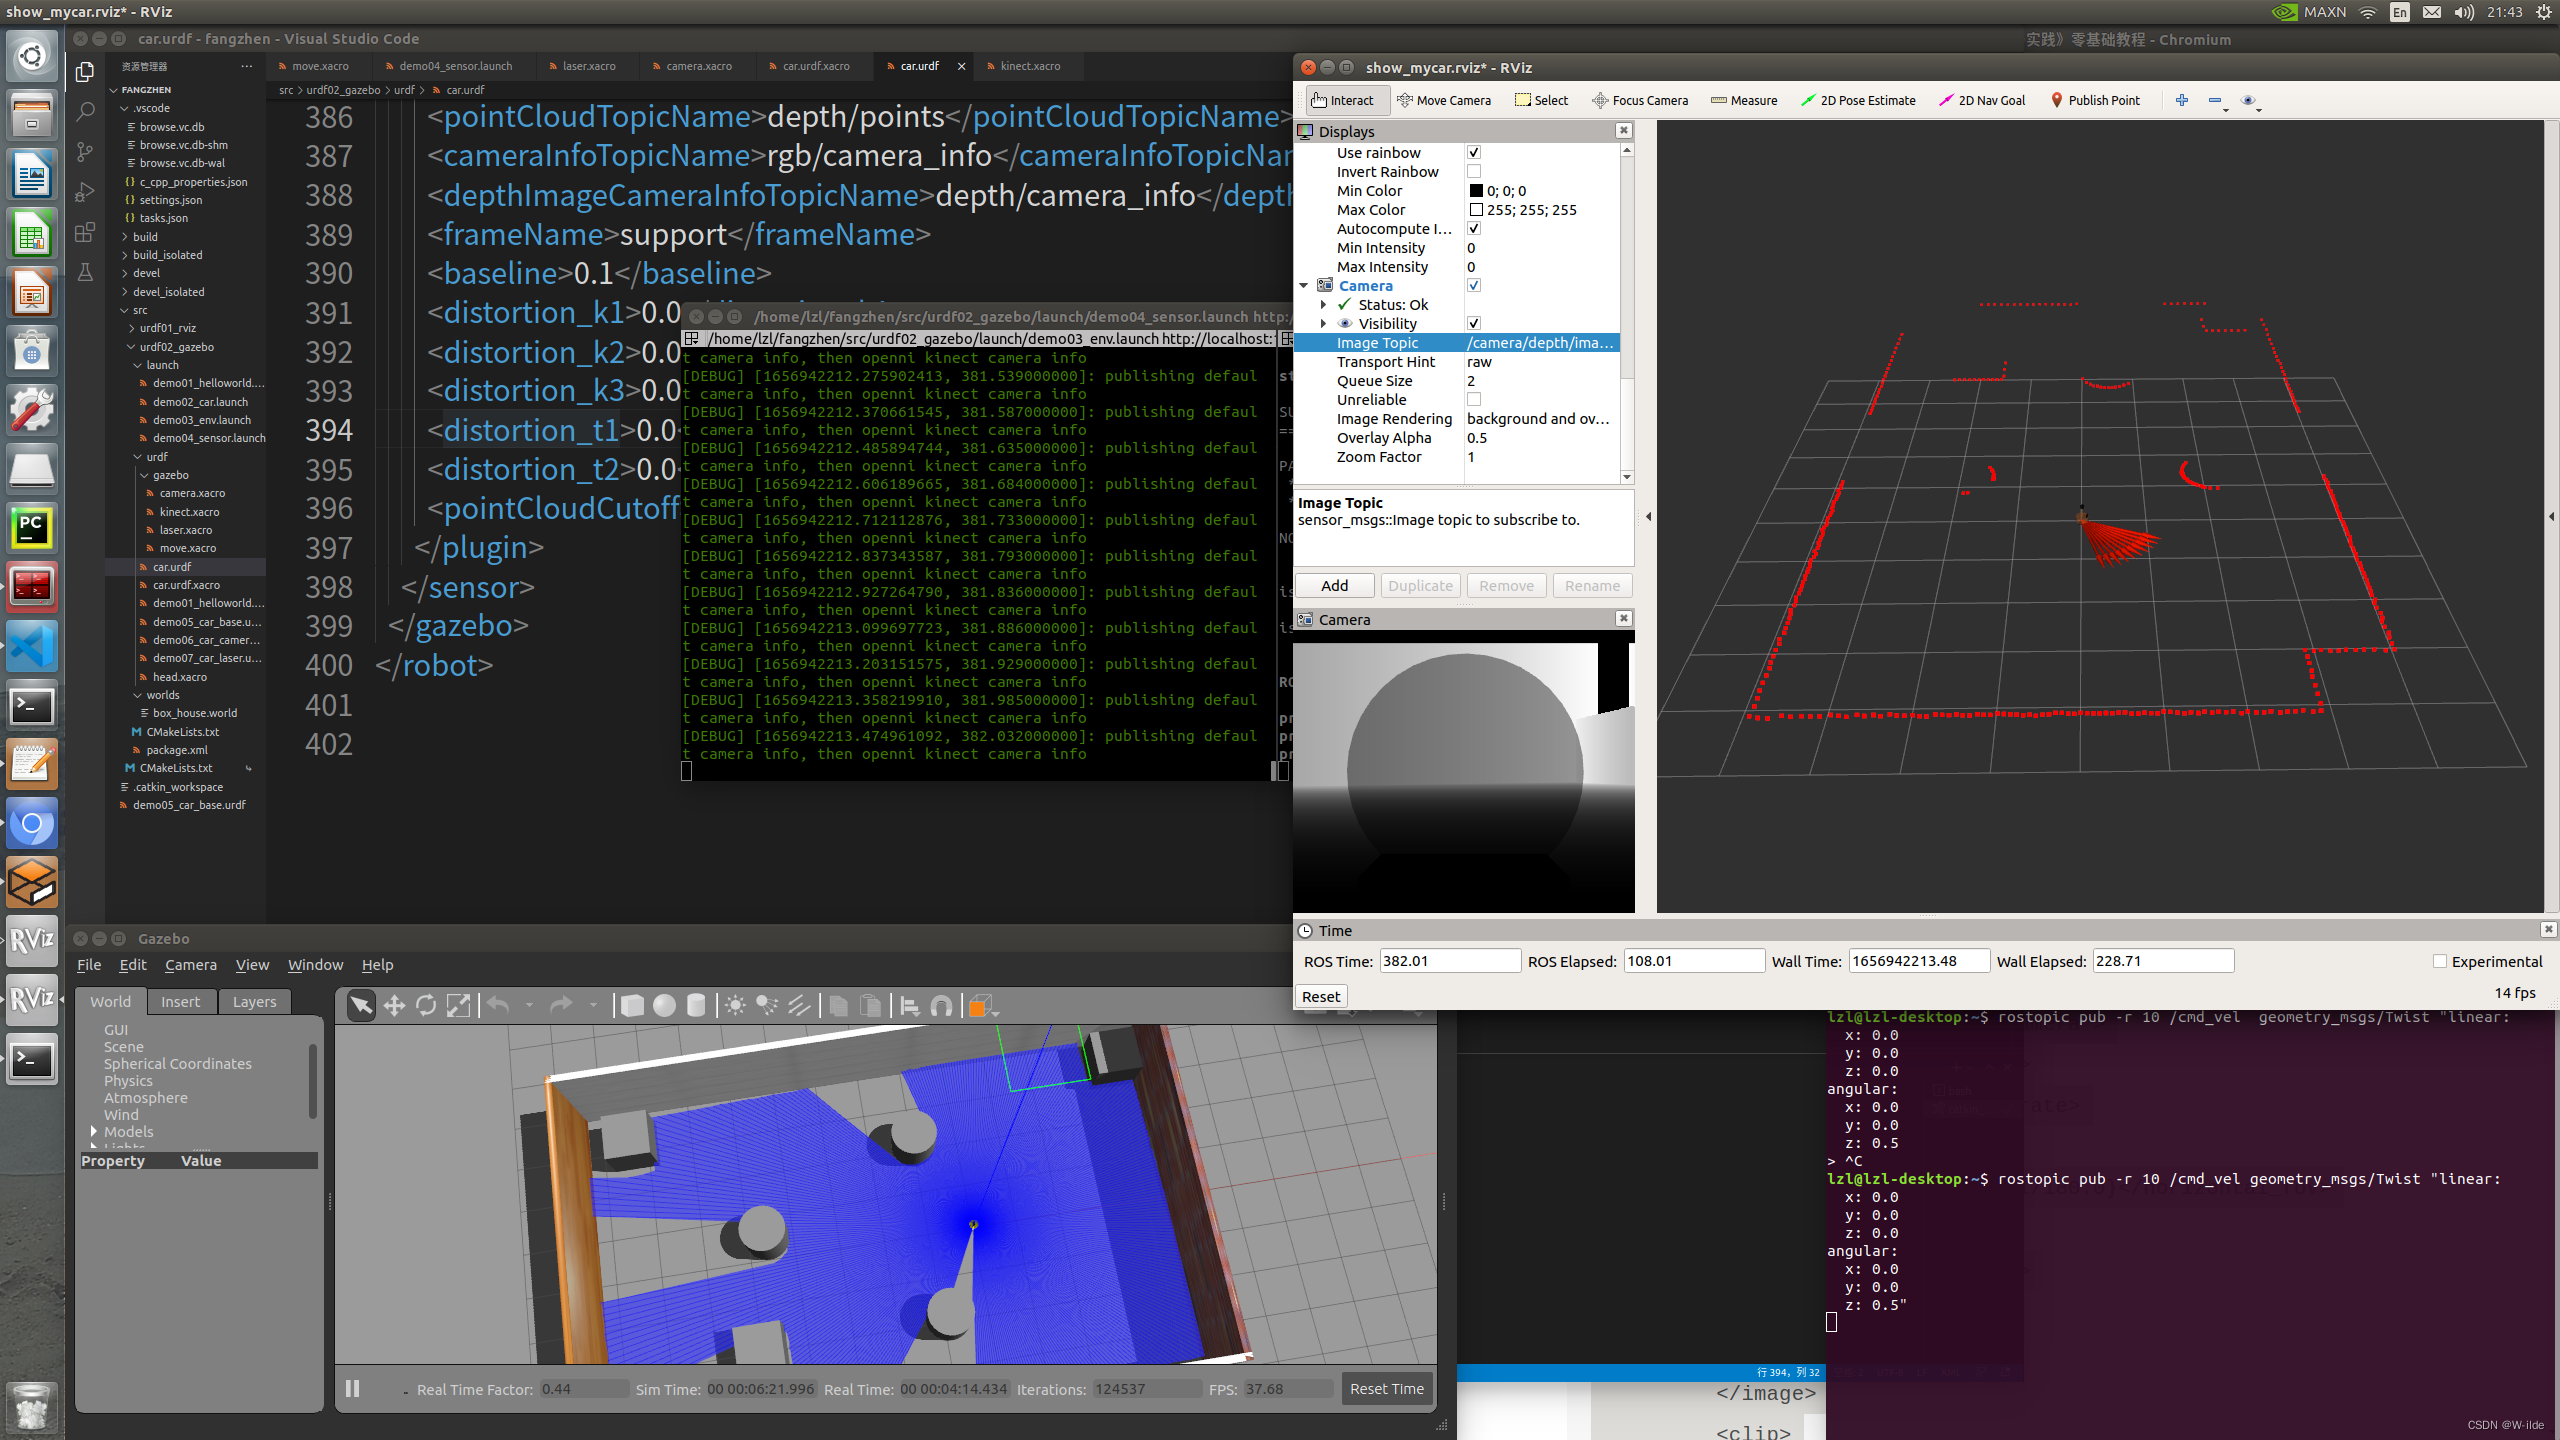
Task: Enable Experimental checkbox in Time panel
Action: pos(2440,961)
